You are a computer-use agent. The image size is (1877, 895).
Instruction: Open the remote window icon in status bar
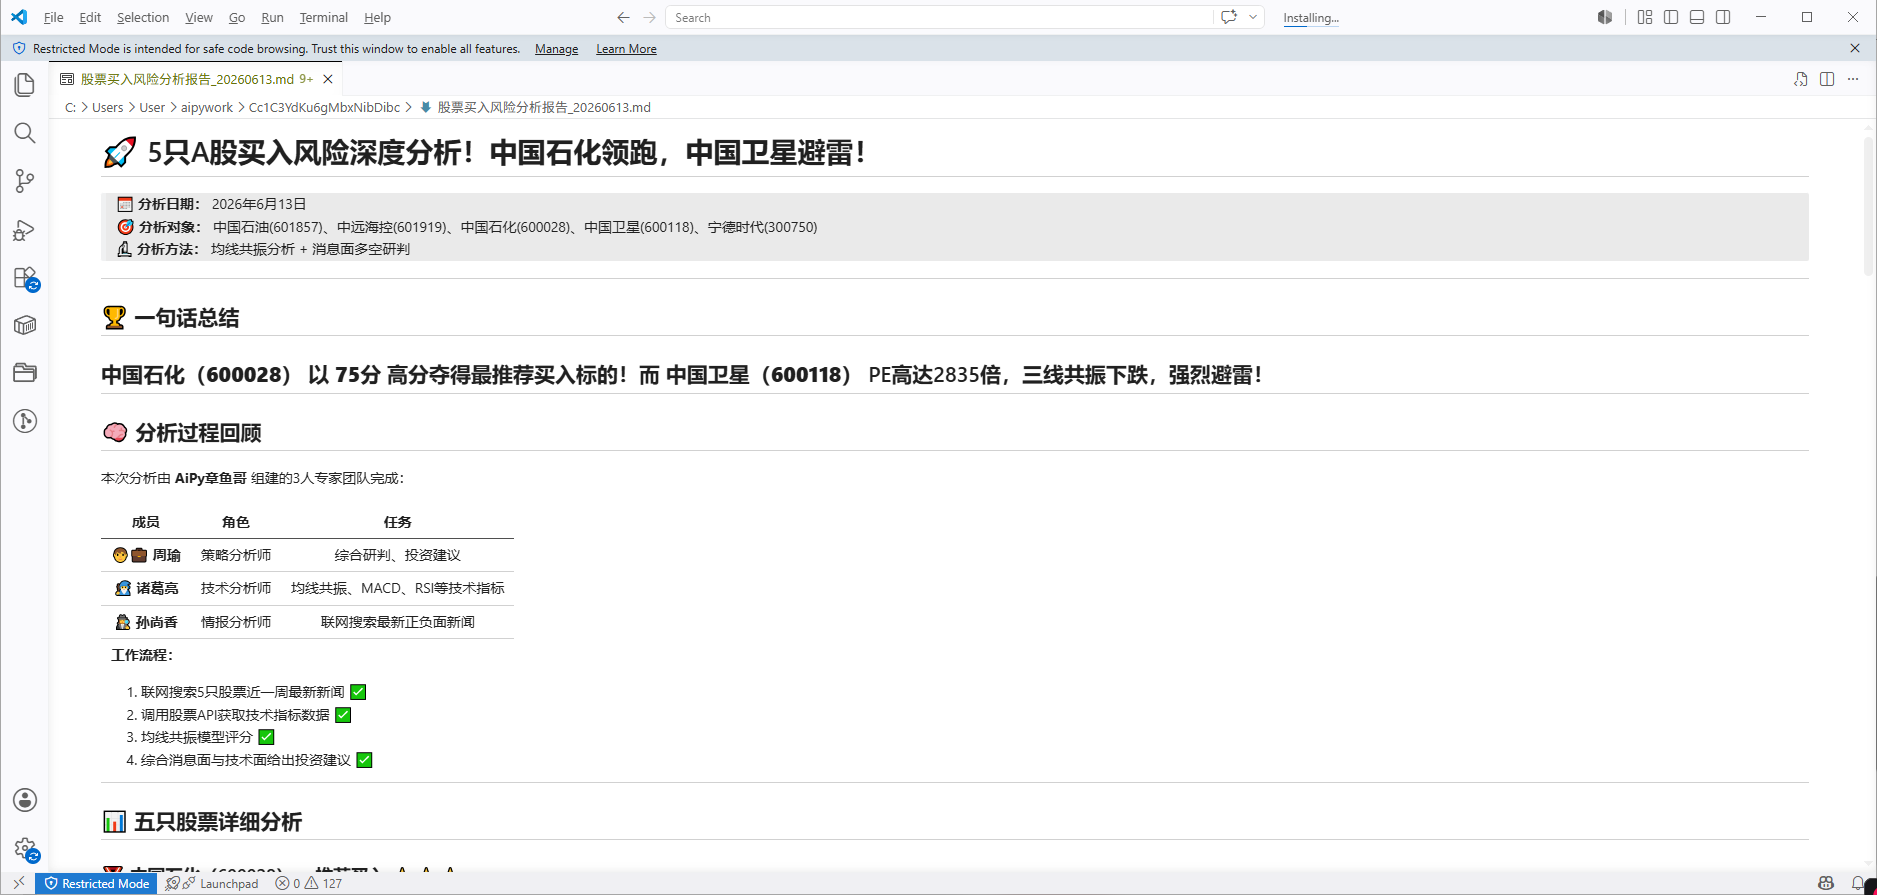coord(19,883)
